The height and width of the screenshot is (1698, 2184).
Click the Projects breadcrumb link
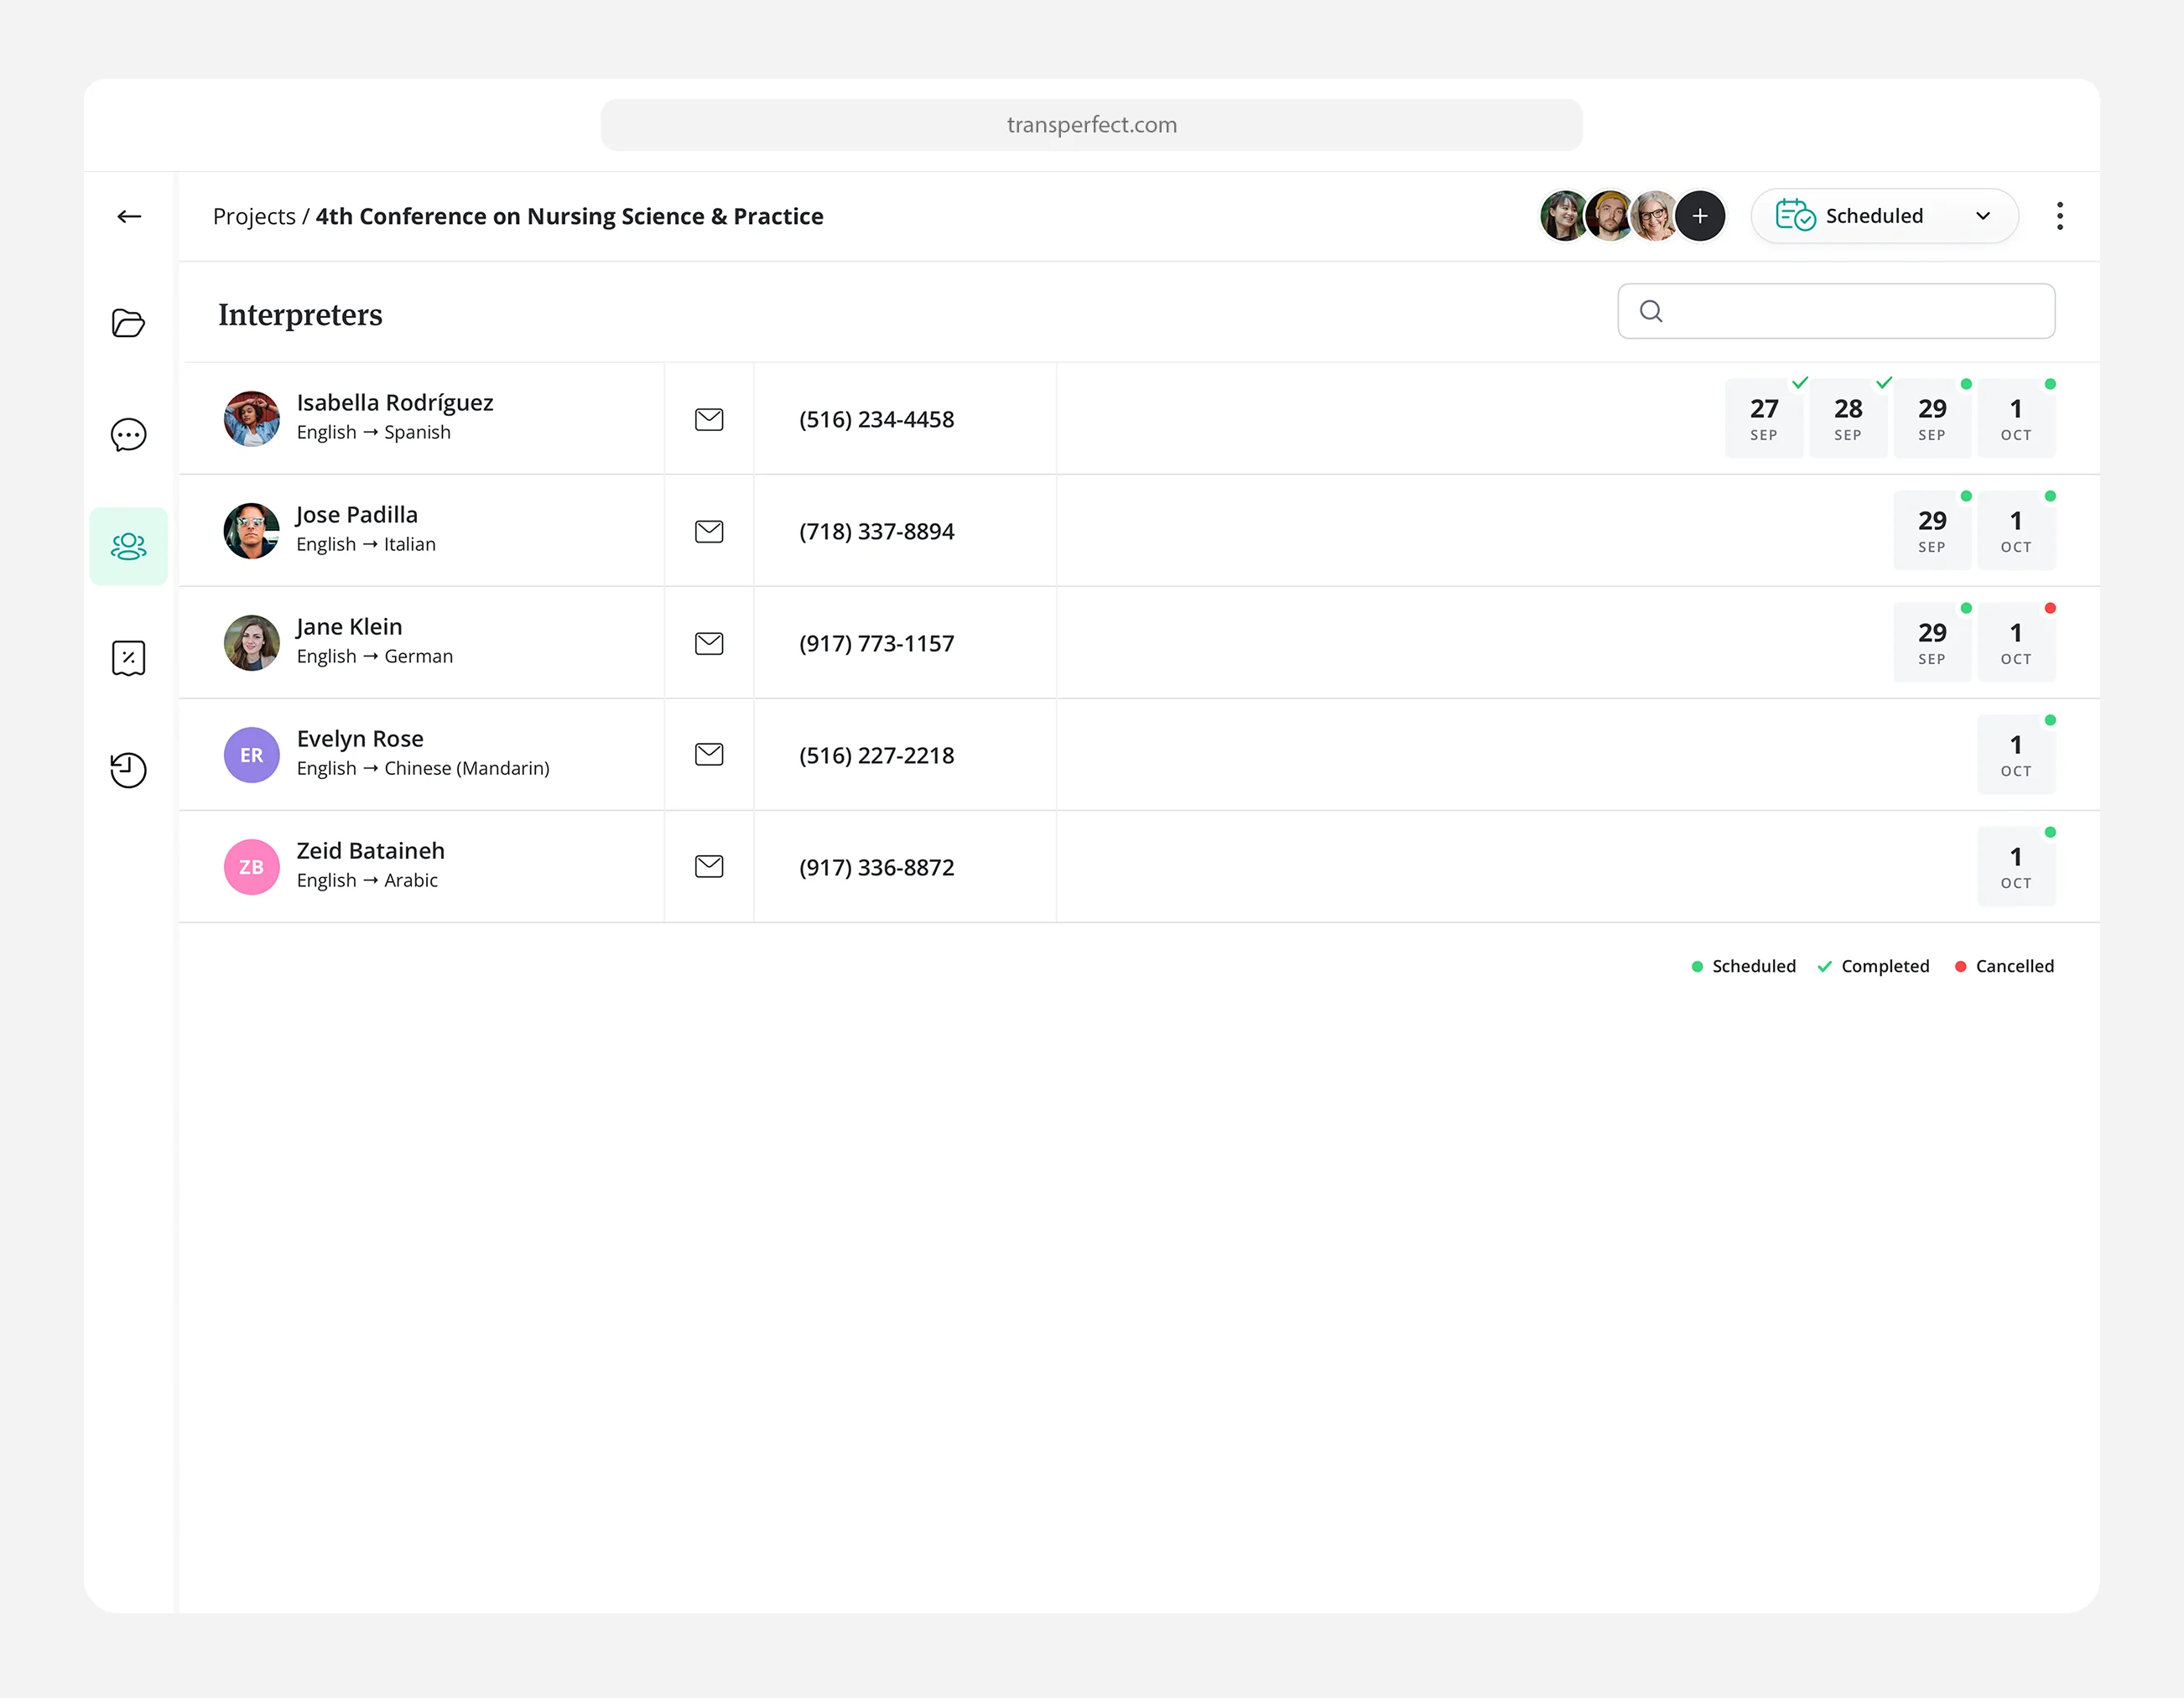254,216
